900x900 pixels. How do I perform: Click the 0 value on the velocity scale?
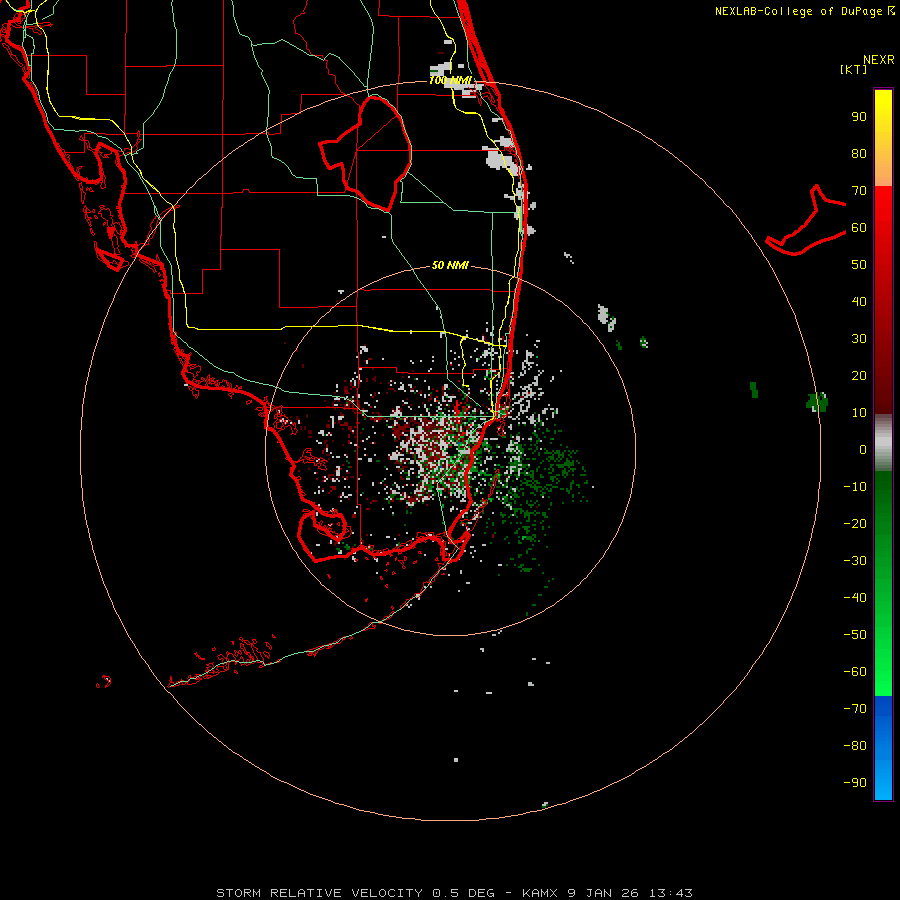click(x=863, y=450)
